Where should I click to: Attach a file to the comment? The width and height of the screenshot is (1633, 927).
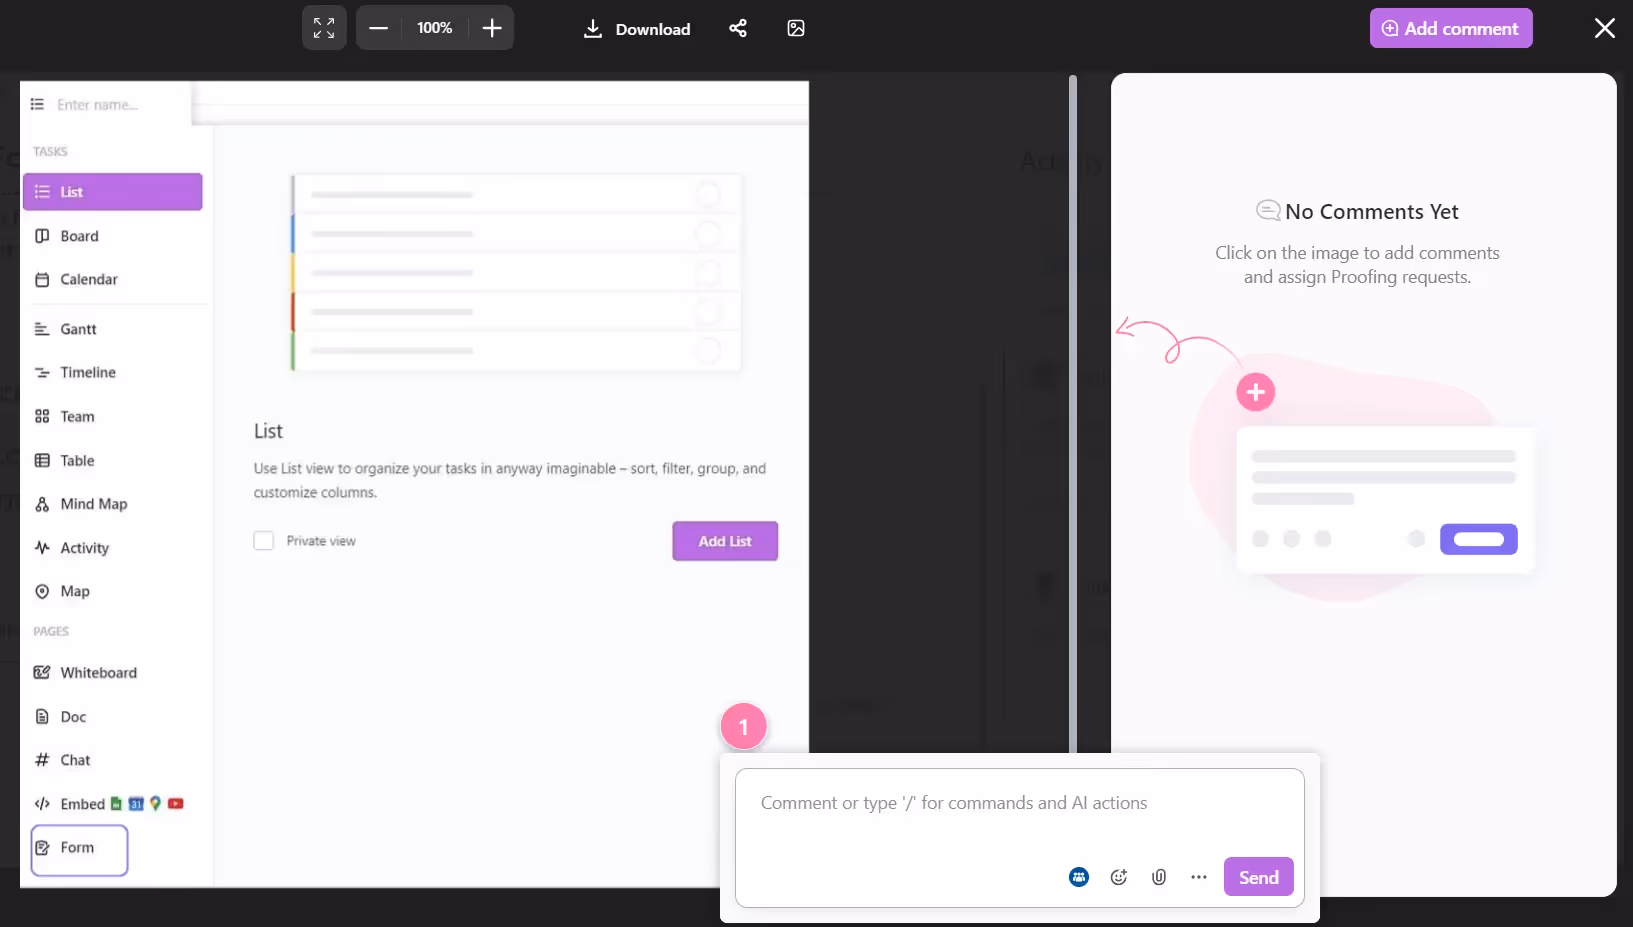[x=1158, y=877]
